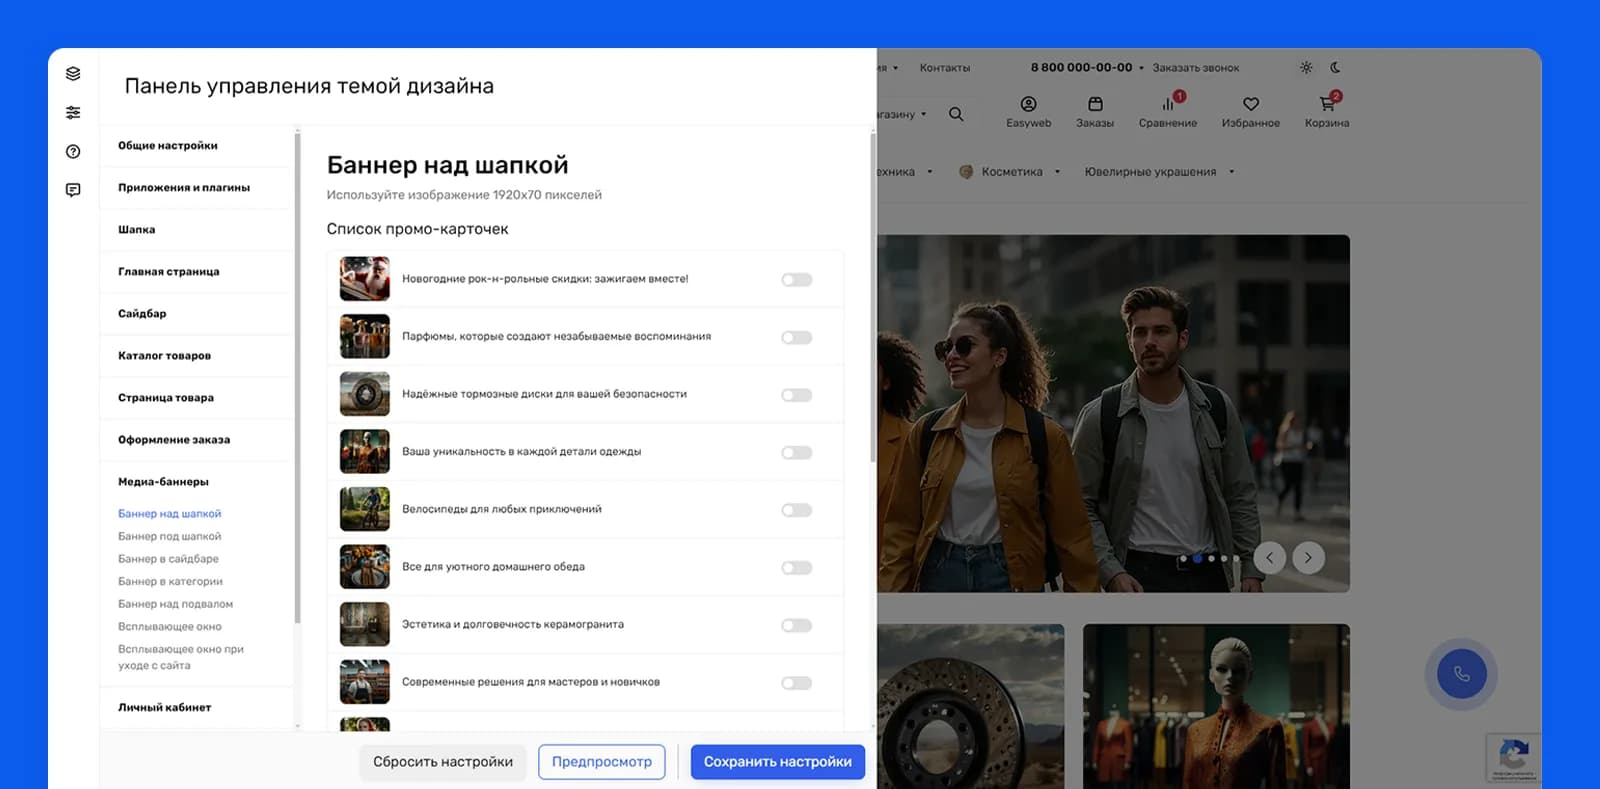Viewport: 1600px width, 789px height.
Task: Click the blue phone callback button
Action: (1461, 674)
